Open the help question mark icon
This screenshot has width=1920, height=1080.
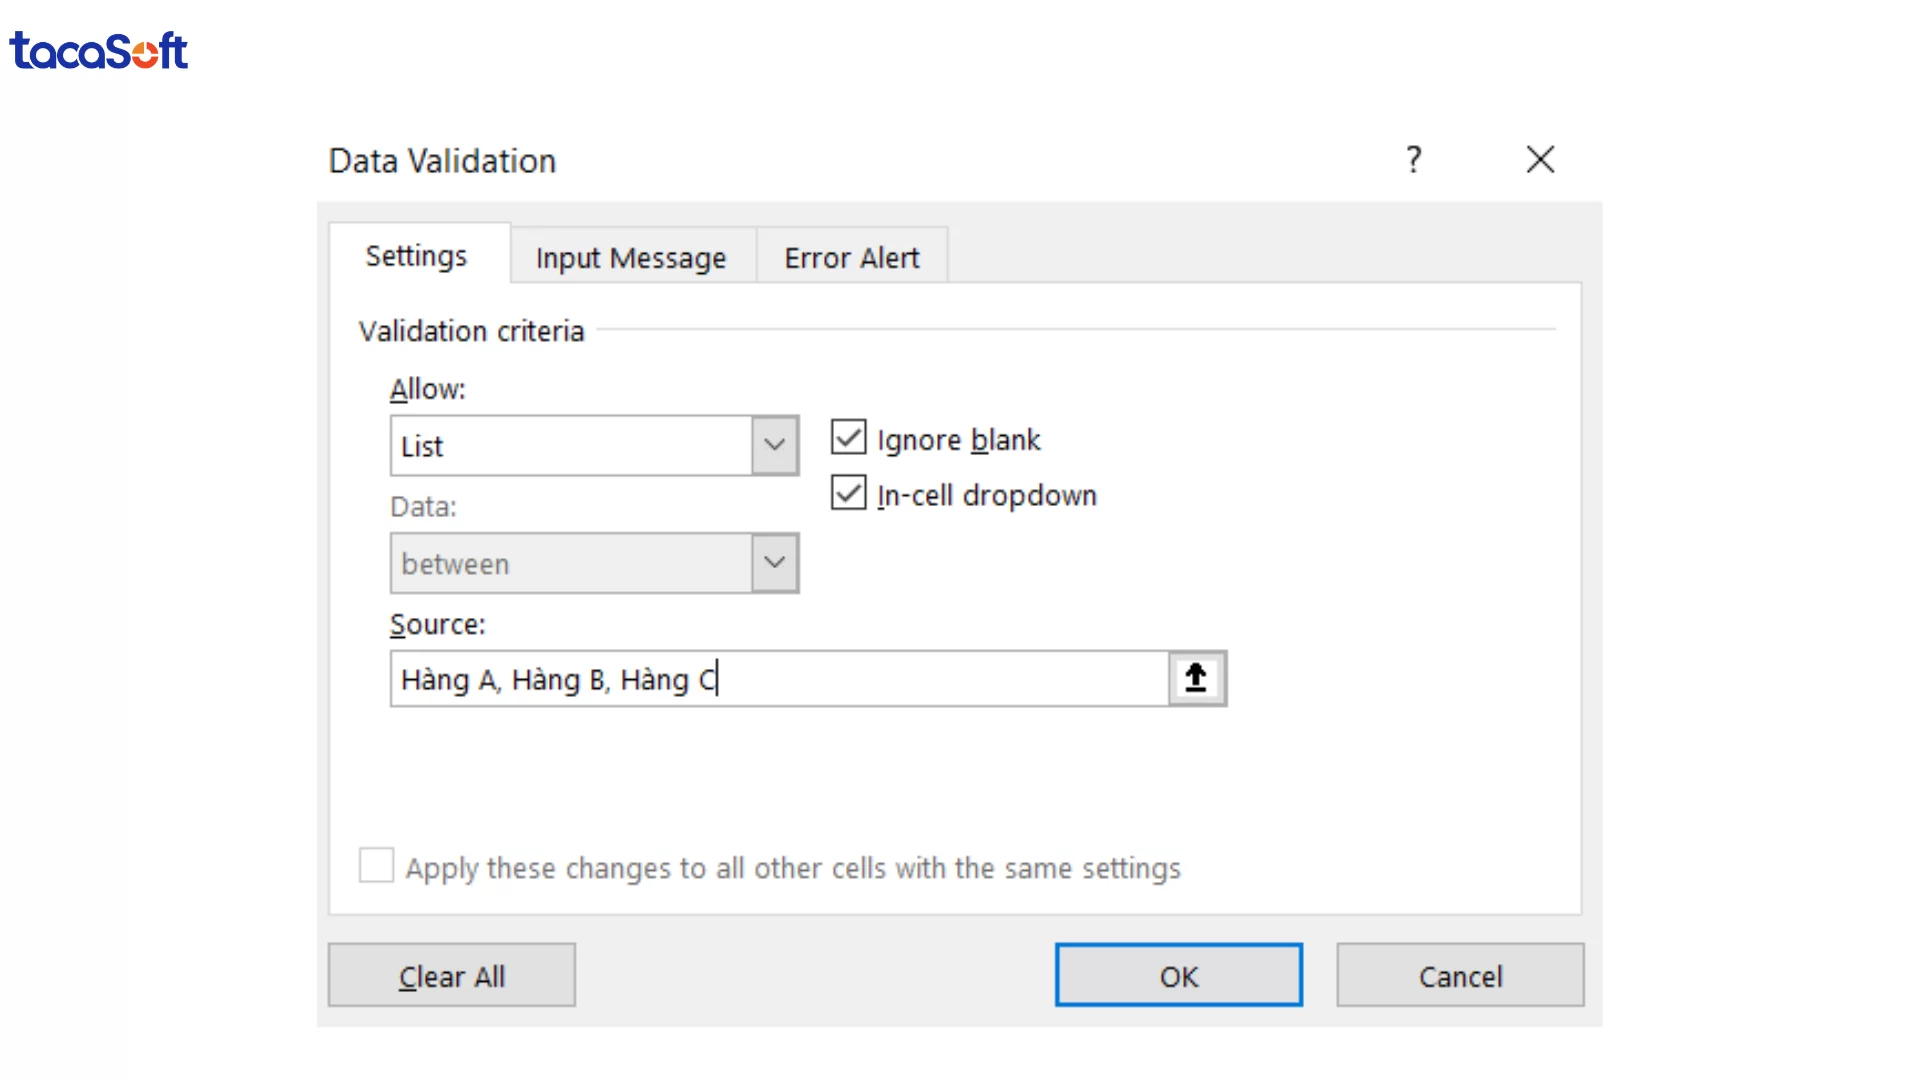pos(1413,160)
